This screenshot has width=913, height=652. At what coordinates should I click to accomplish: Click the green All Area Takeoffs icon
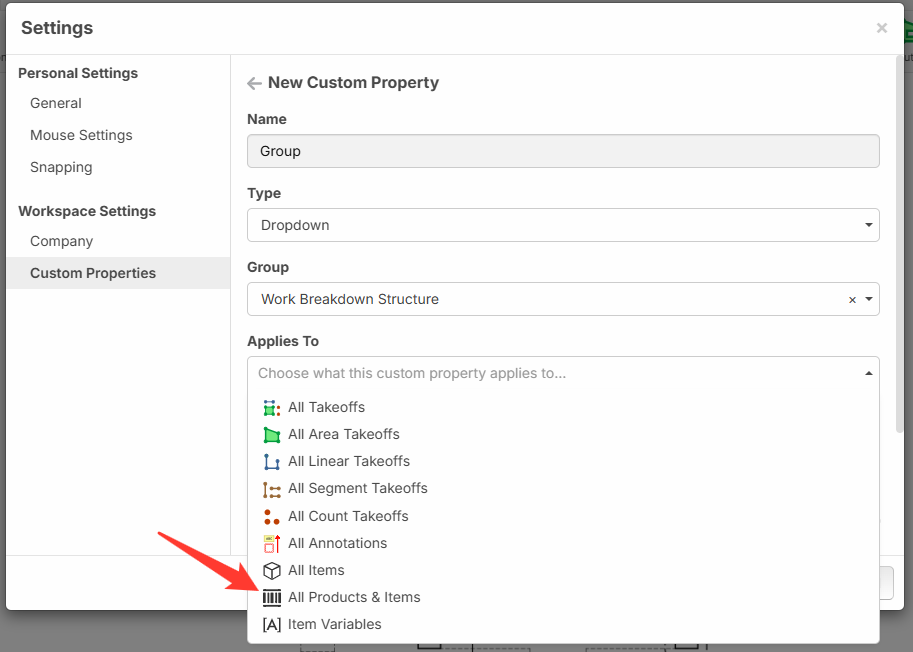click(x=271, y=435)
